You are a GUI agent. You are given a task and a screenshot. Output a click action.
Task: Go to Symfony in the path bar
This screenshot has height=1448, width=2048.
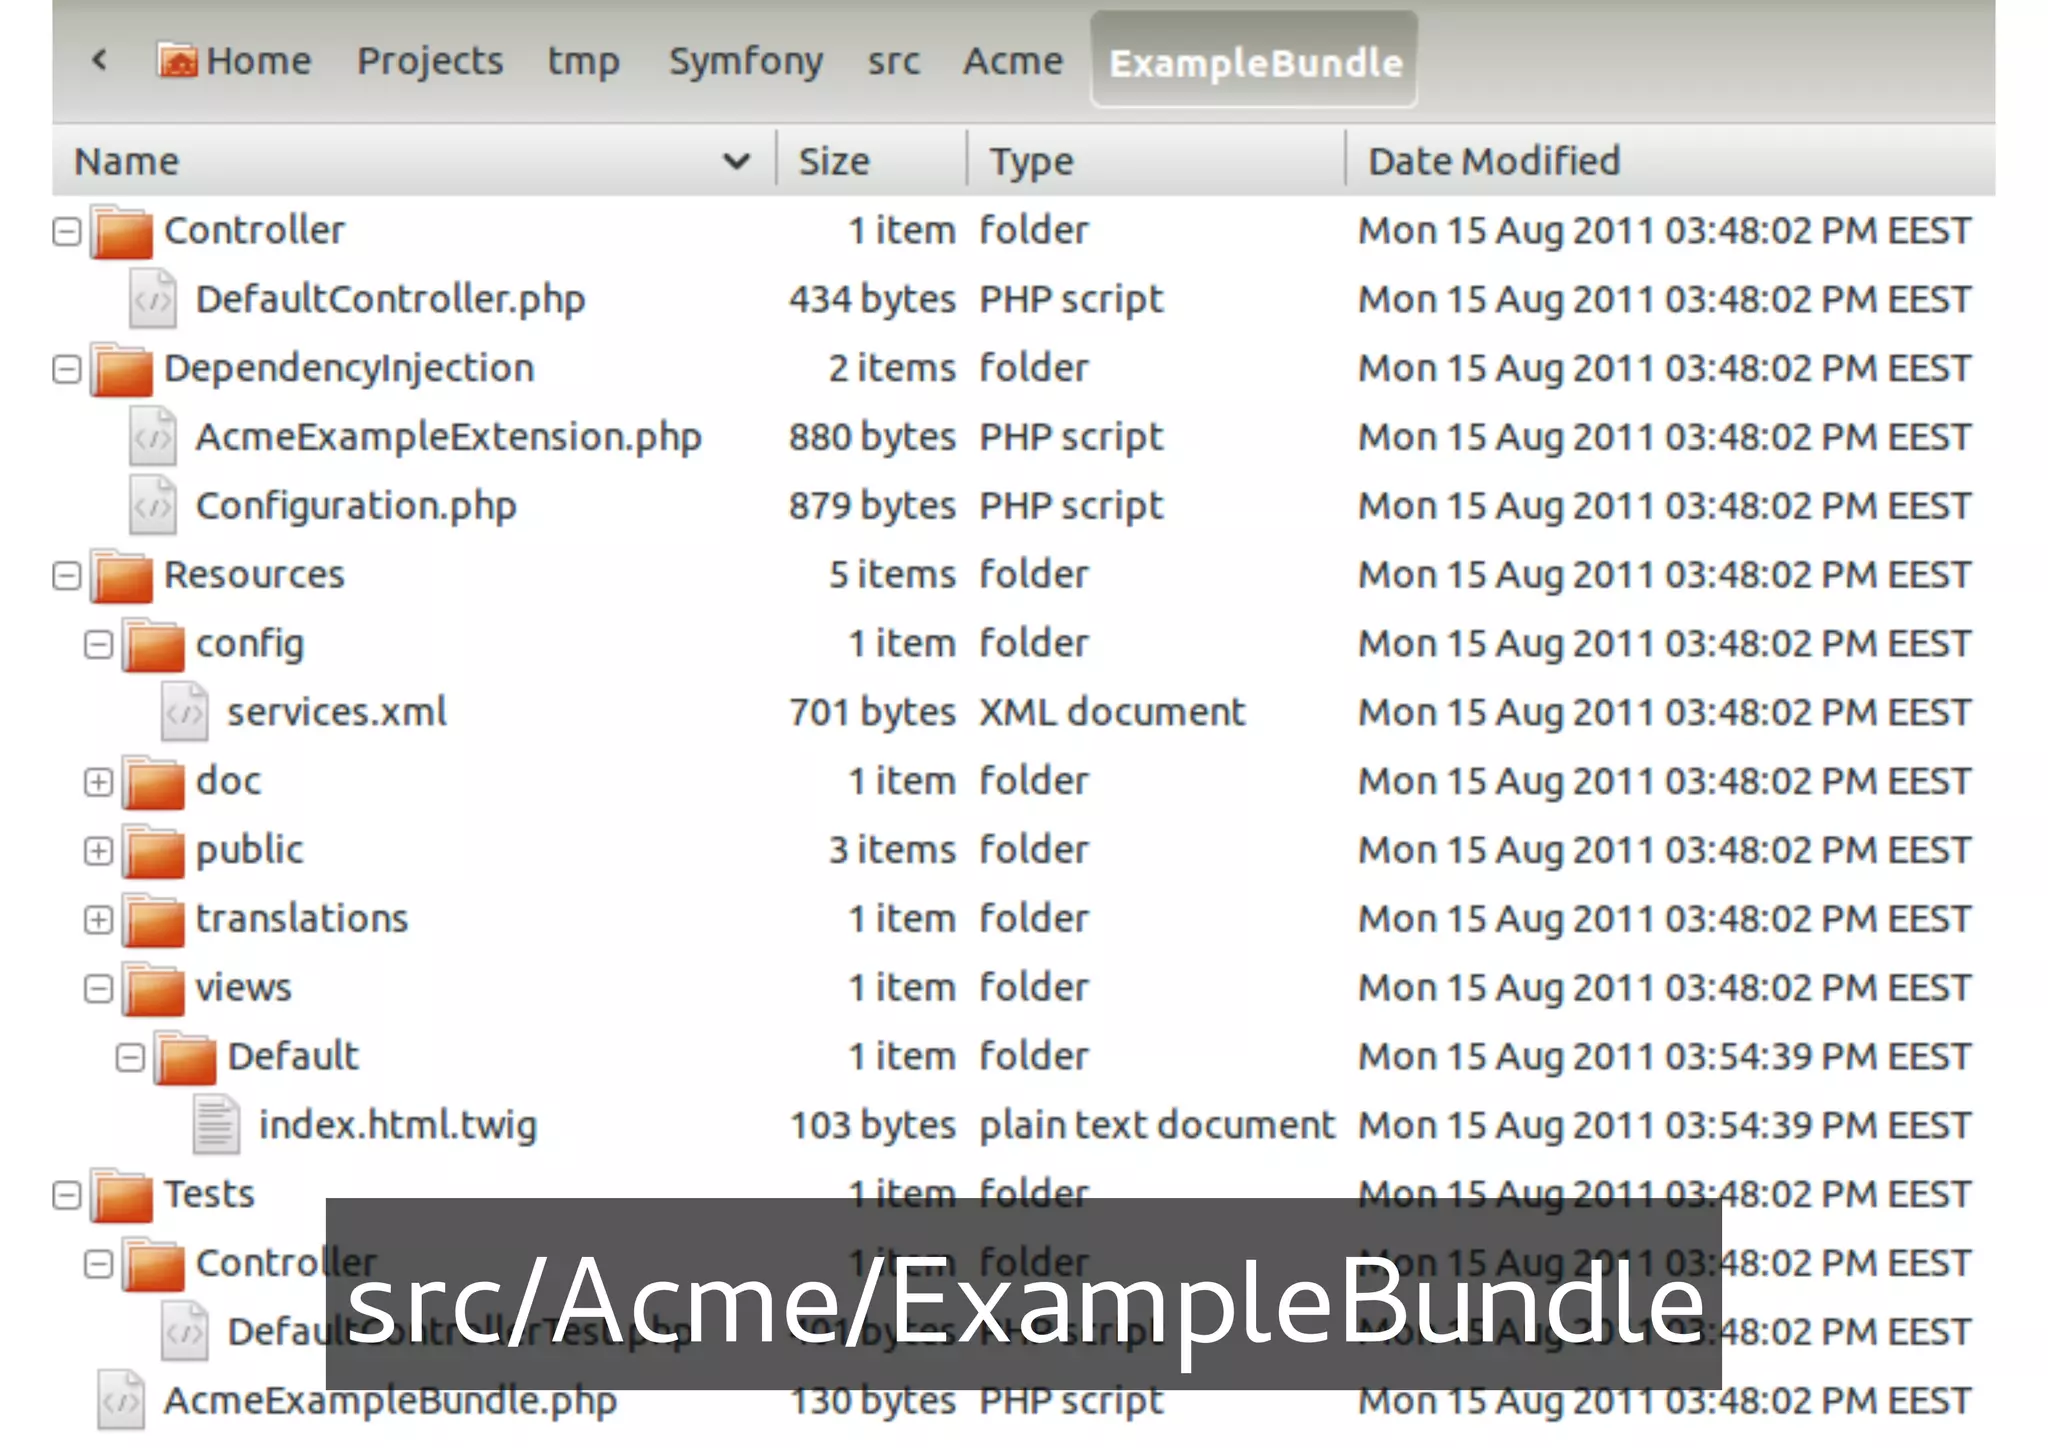pyautogui.click(x=745, y=61)
